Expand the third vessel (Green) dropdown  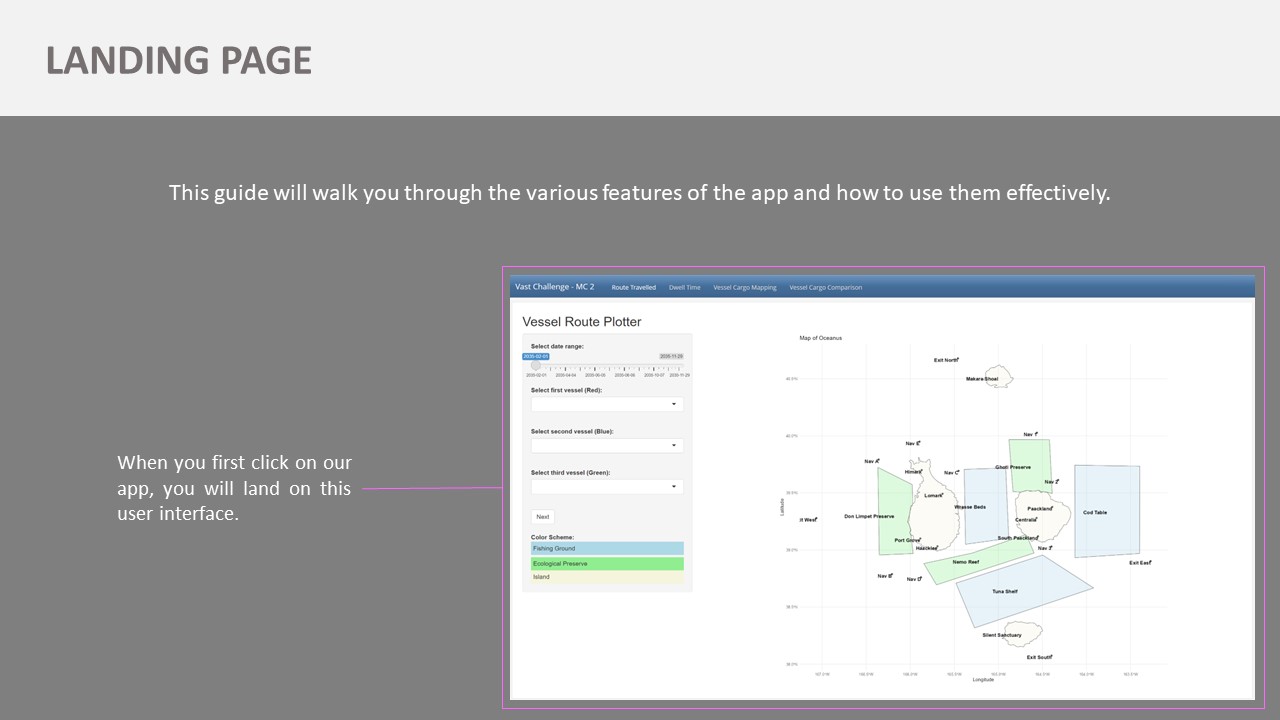click(607, 487)
